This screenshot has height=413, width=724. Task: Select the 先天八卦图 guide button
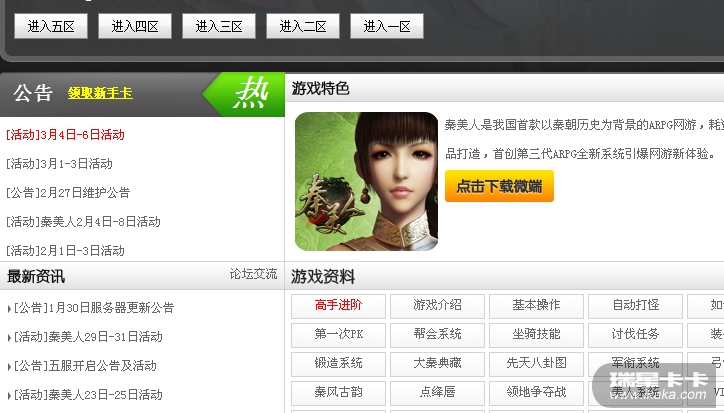click(x=536, y=364)
